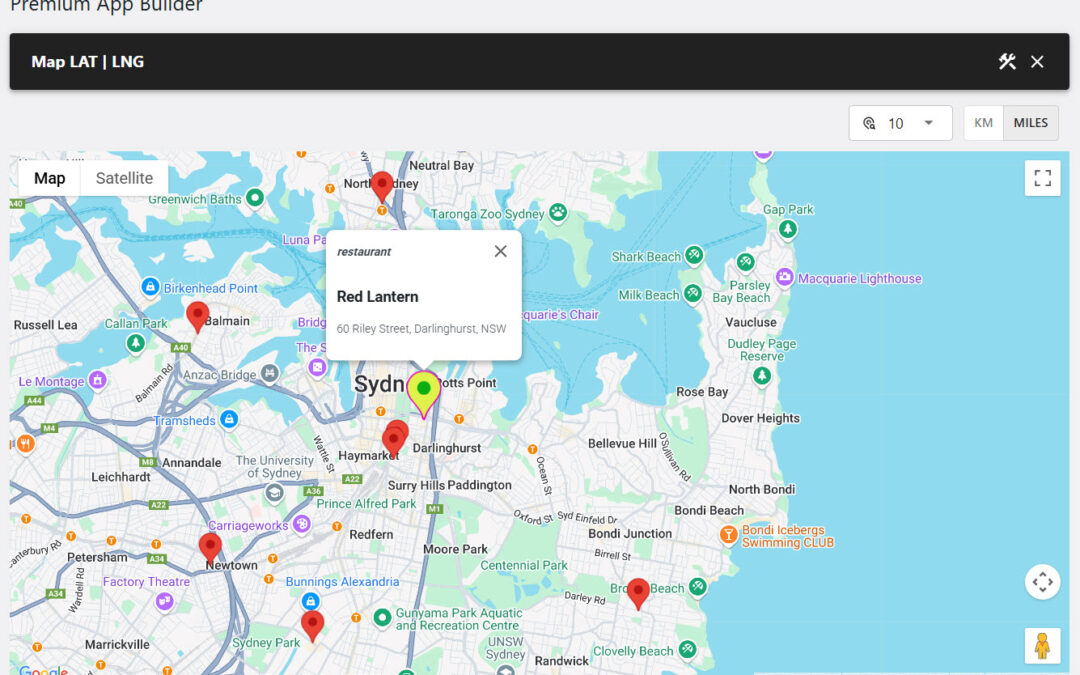This screenshot has height=675, width=1080.
Task: Click the red marker at Bronte Beach
Action: click(638, 593)
